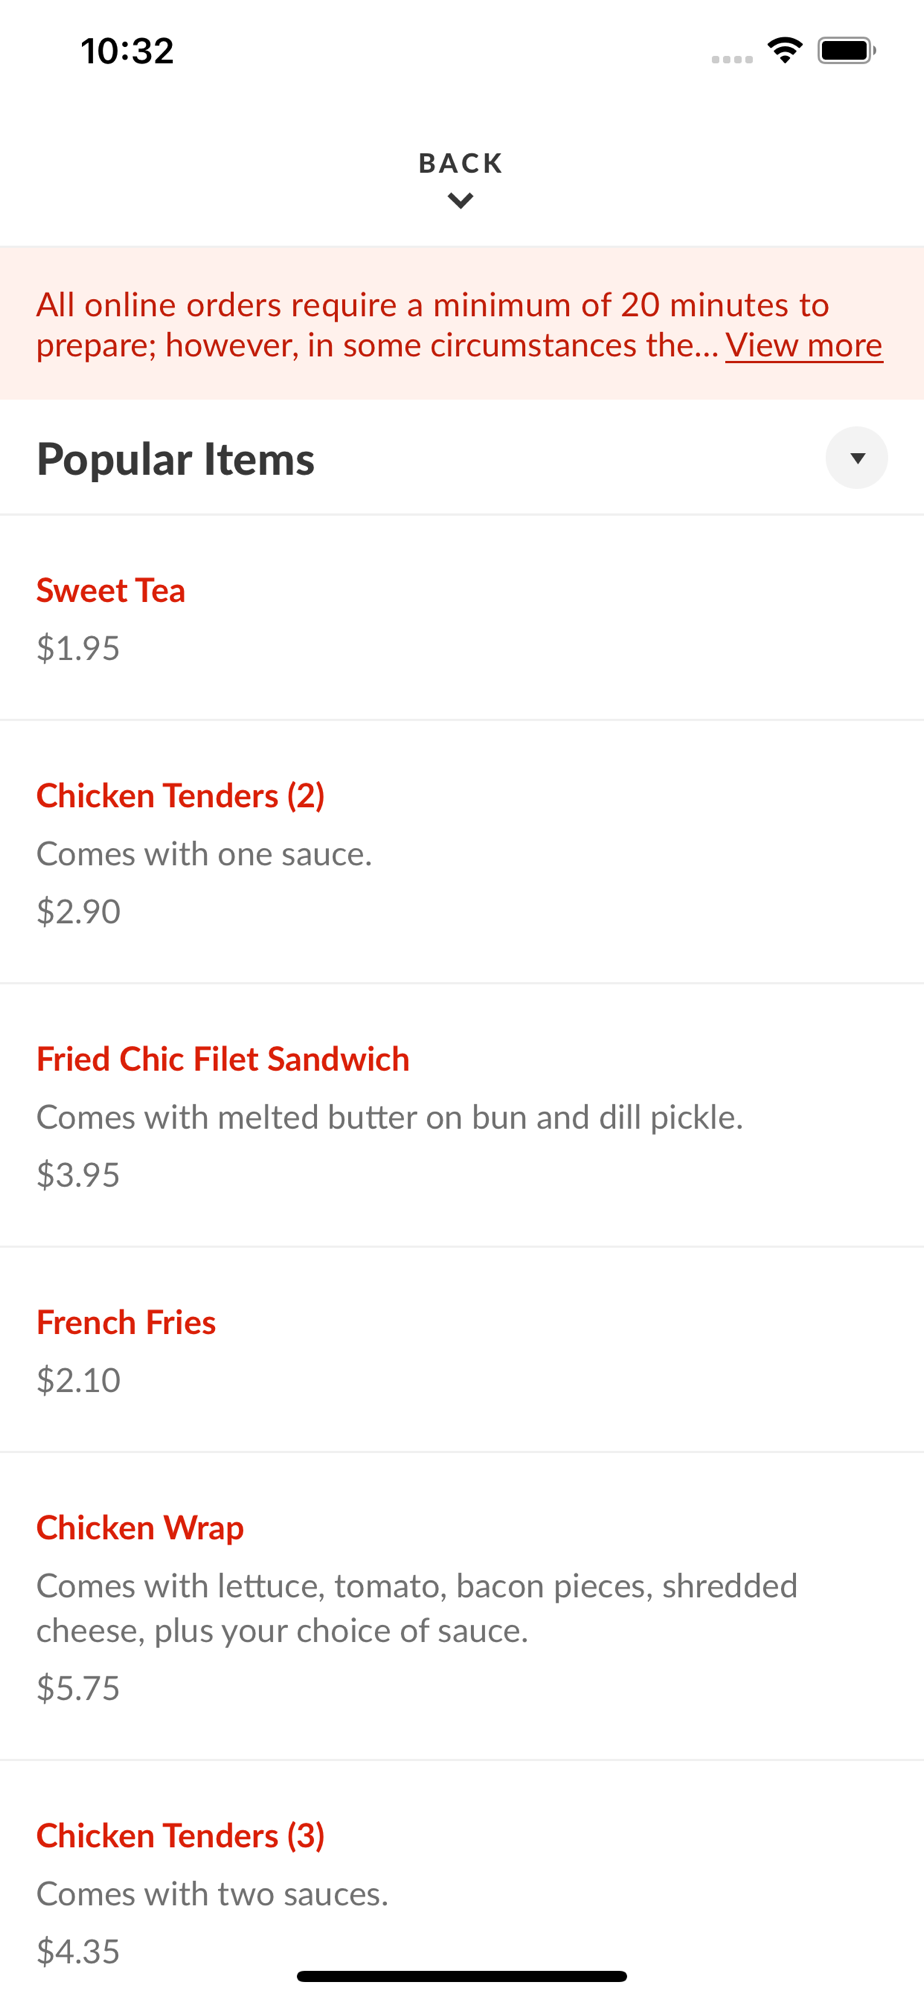Tap Chicken Wrap lettuce tomato description
This screenshot has height=2000, width=924.
click(x=417, y=1608)
